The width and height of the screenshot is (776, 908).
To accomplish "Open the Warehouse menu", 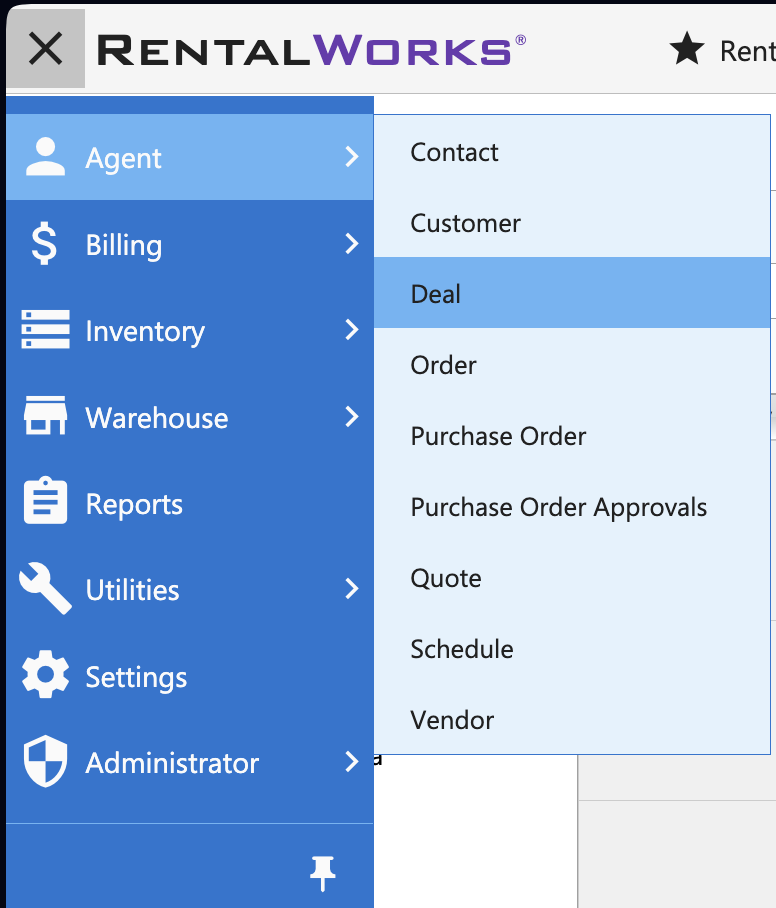I will click(190, 416).
